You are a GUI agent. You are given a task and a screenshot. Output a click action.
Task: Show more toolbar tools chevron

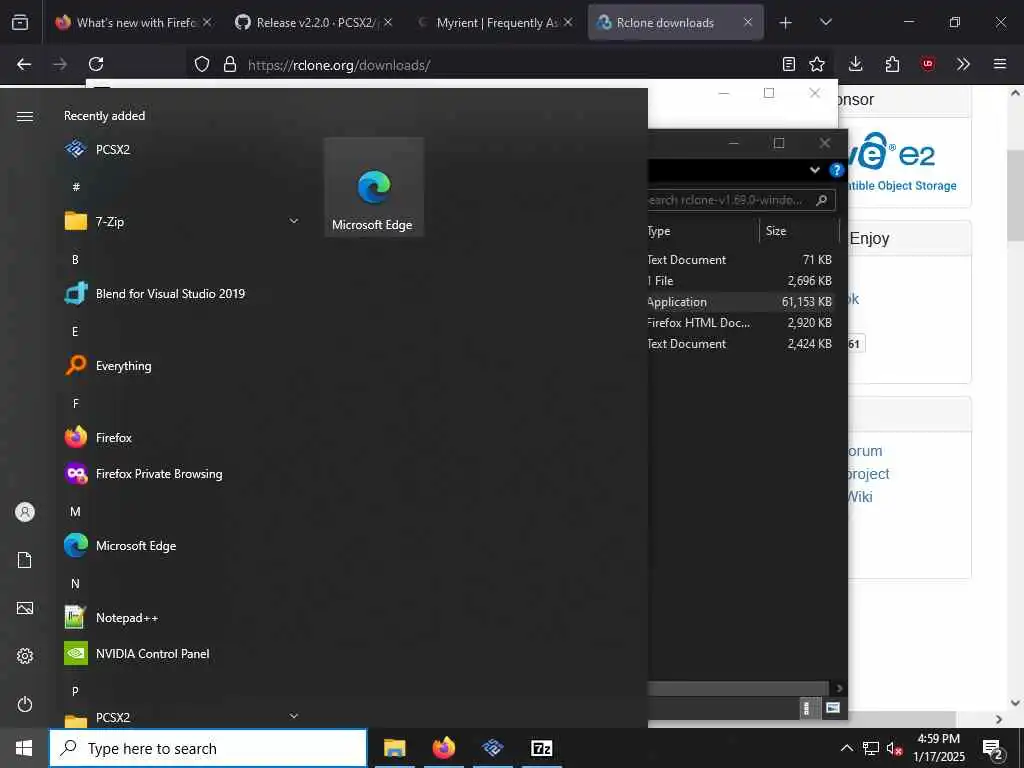[x=963, y=64]
